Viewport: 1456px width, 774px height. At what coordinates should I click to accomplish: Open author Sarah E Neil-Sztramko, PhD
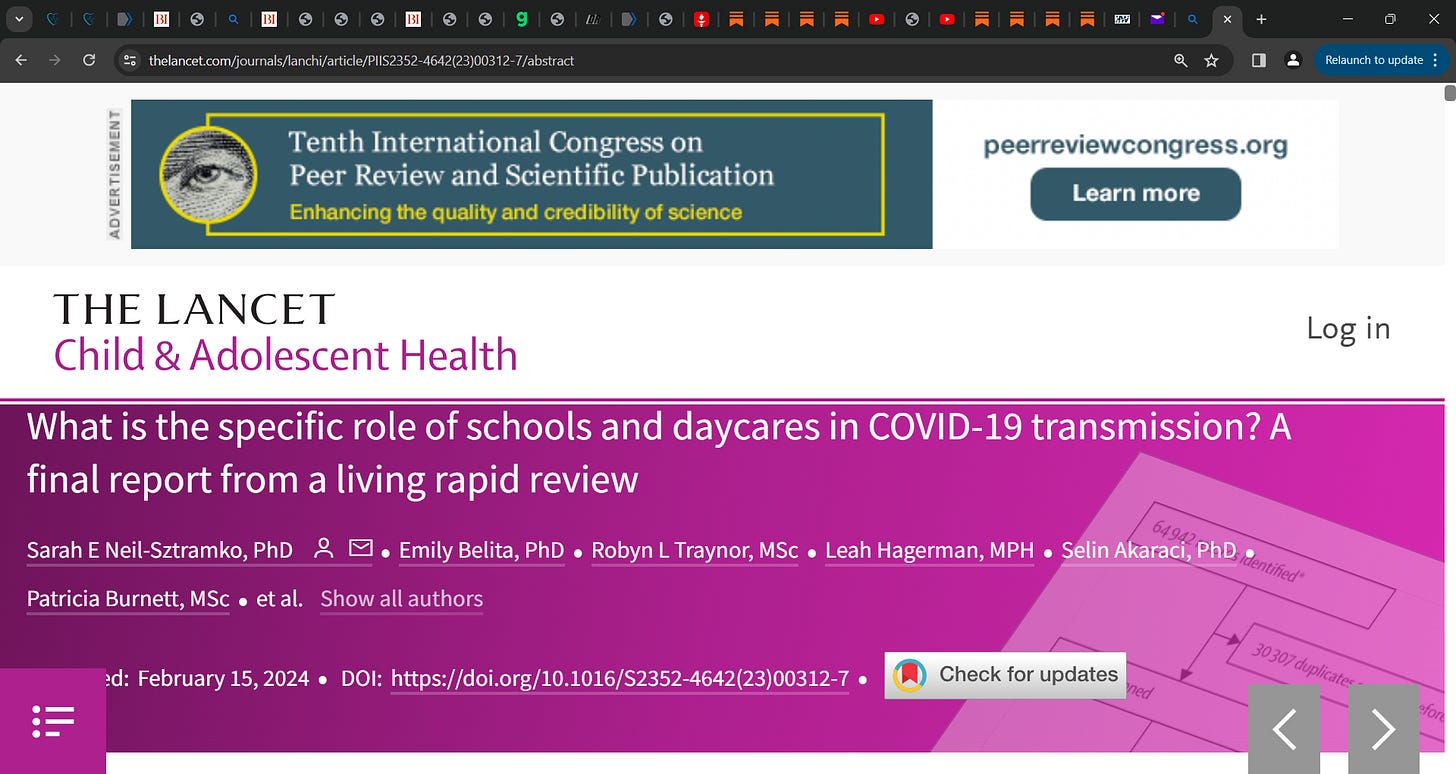coord(160,550)
